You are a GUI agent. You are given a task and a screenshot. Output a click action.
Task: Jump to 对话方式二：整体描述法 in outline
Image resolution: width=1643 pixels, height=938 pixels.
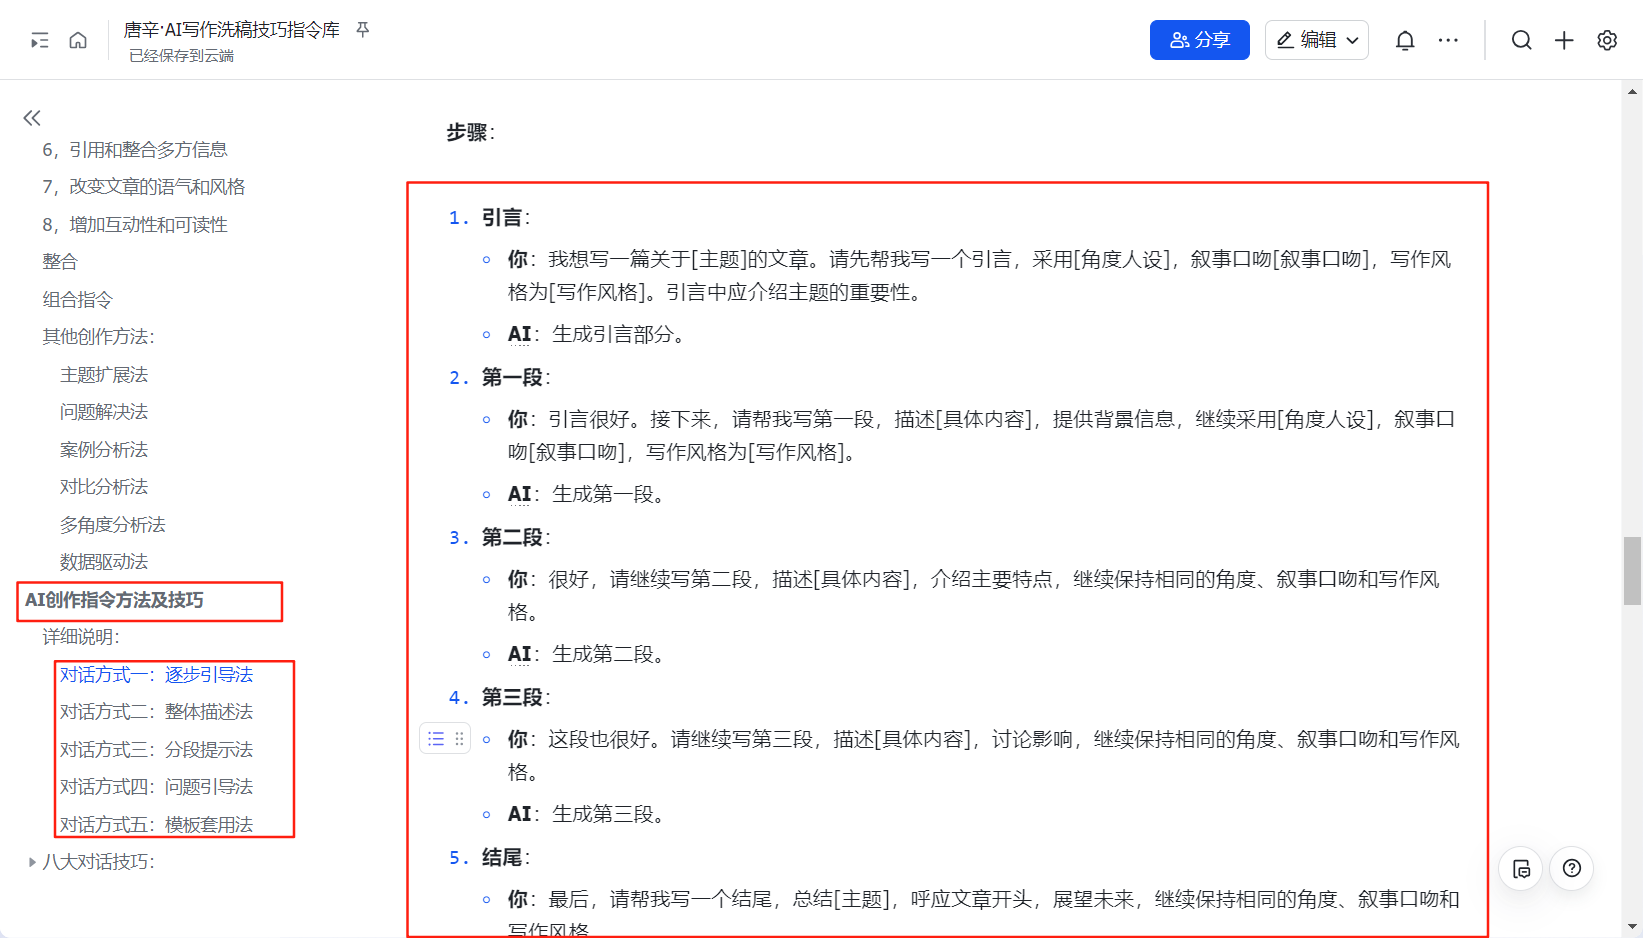tap(157, 712)
